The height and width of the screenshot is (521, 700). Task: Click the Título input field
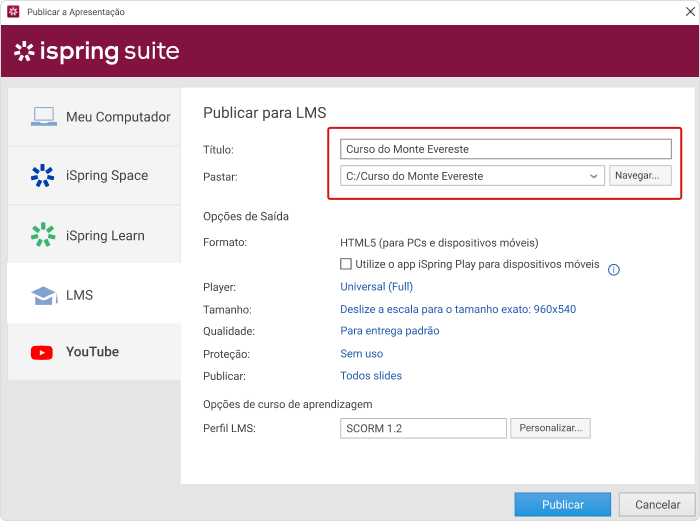click(x=506, y=149)
